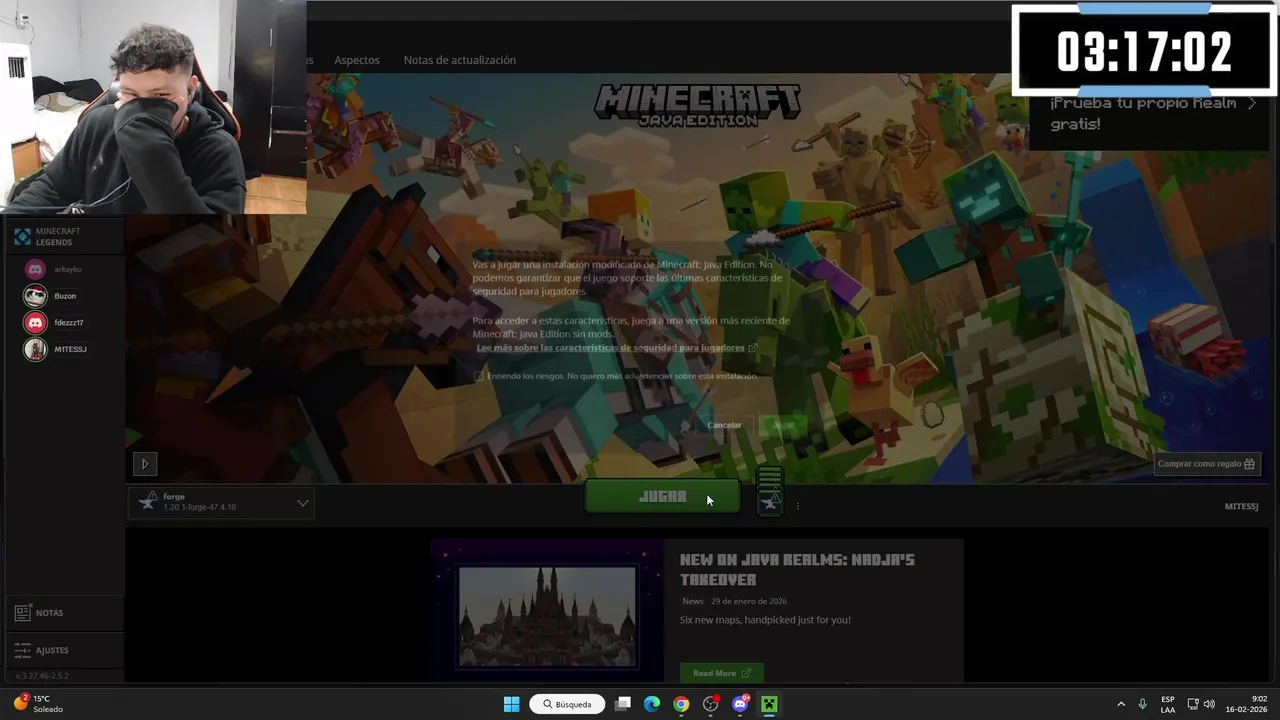Click 'New on Java Realms: Nadja's Takeover' headline
The image size is (1280, 720).
(797, 569)
